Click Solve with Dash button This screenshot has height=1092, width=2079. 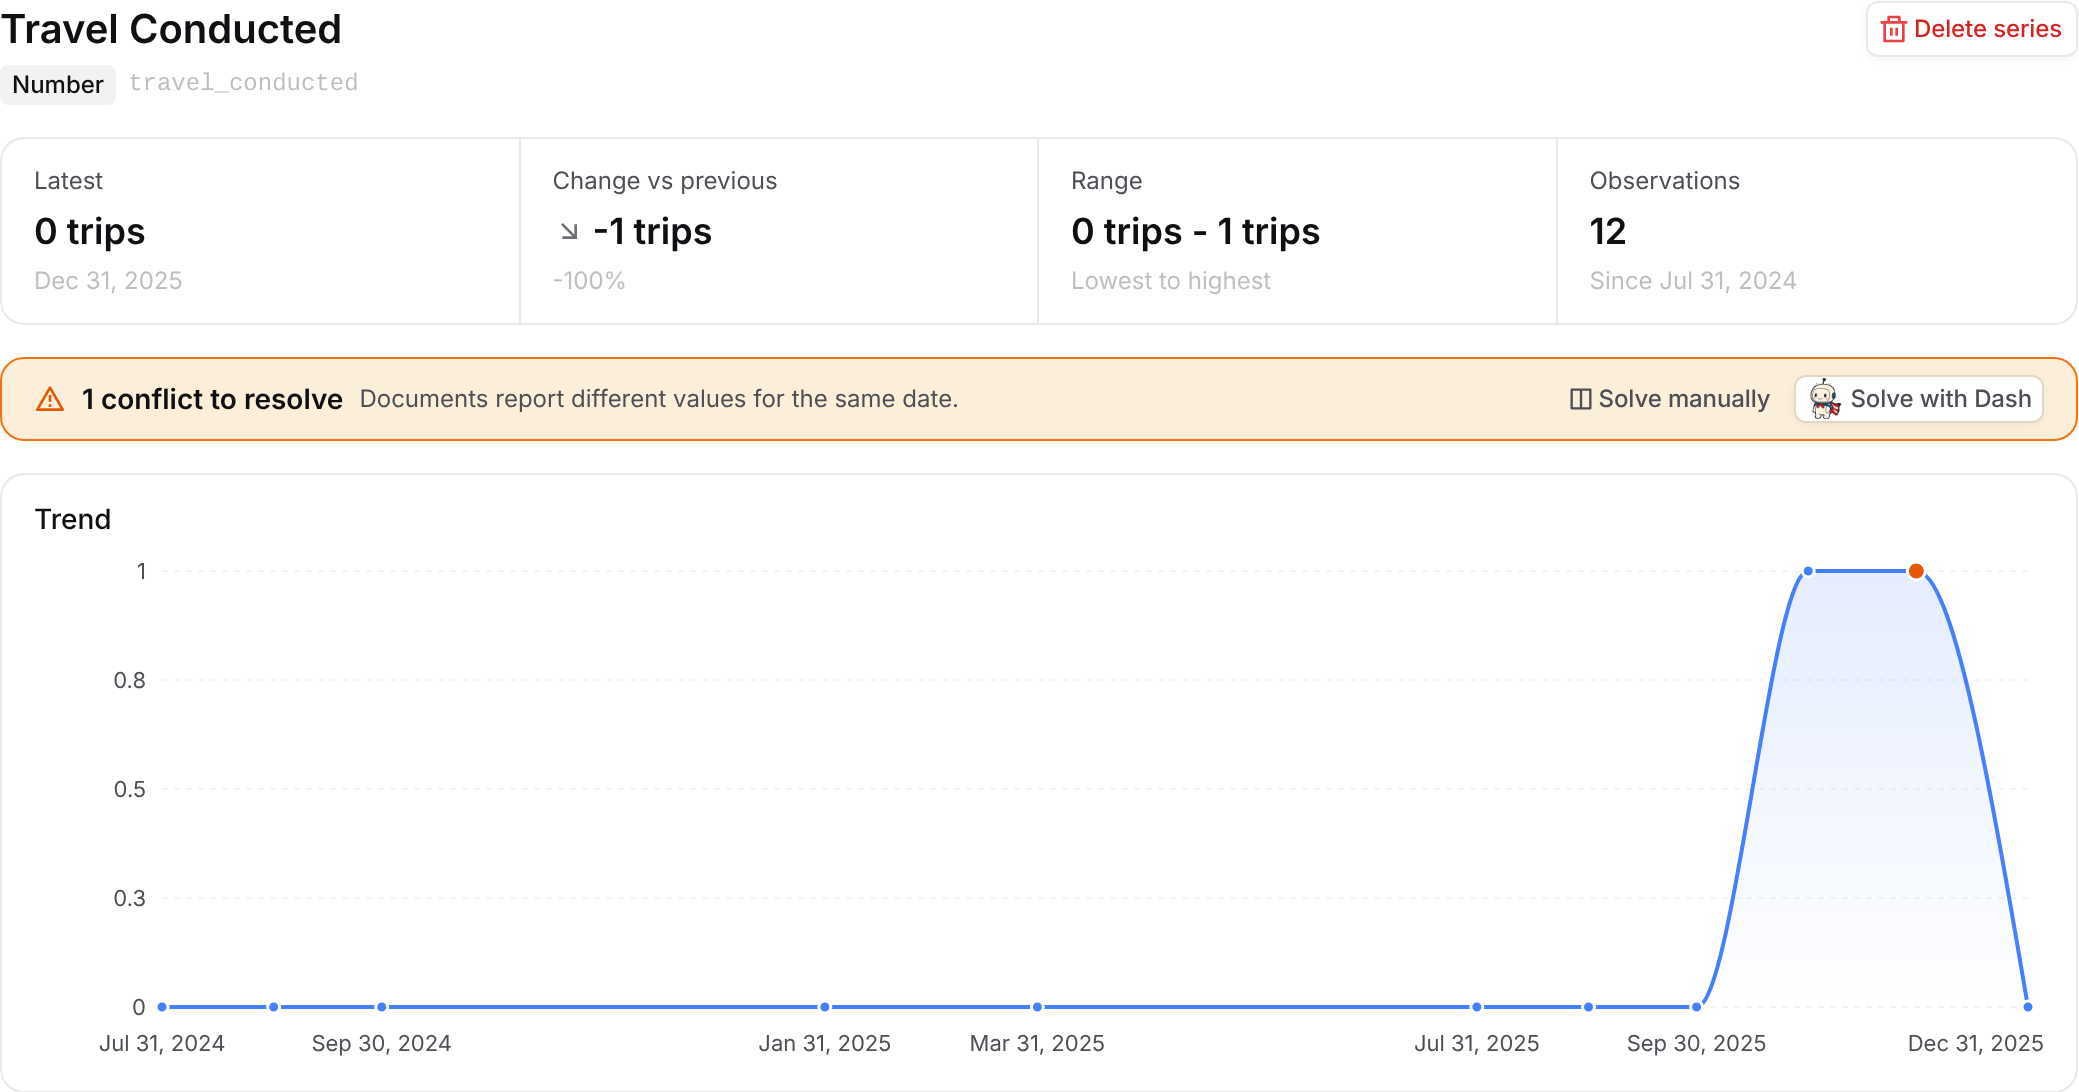click(1919, 399)
